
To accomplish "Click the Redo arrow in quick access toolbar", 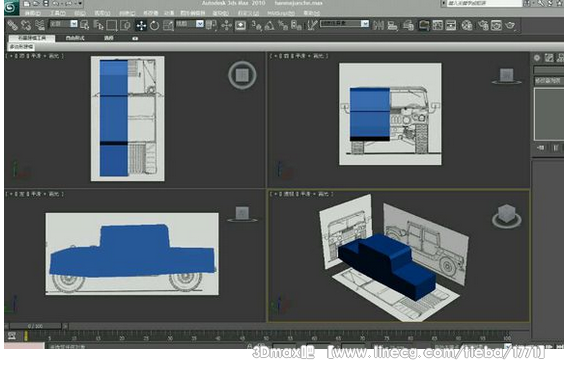I will click(x=68, y=4).
